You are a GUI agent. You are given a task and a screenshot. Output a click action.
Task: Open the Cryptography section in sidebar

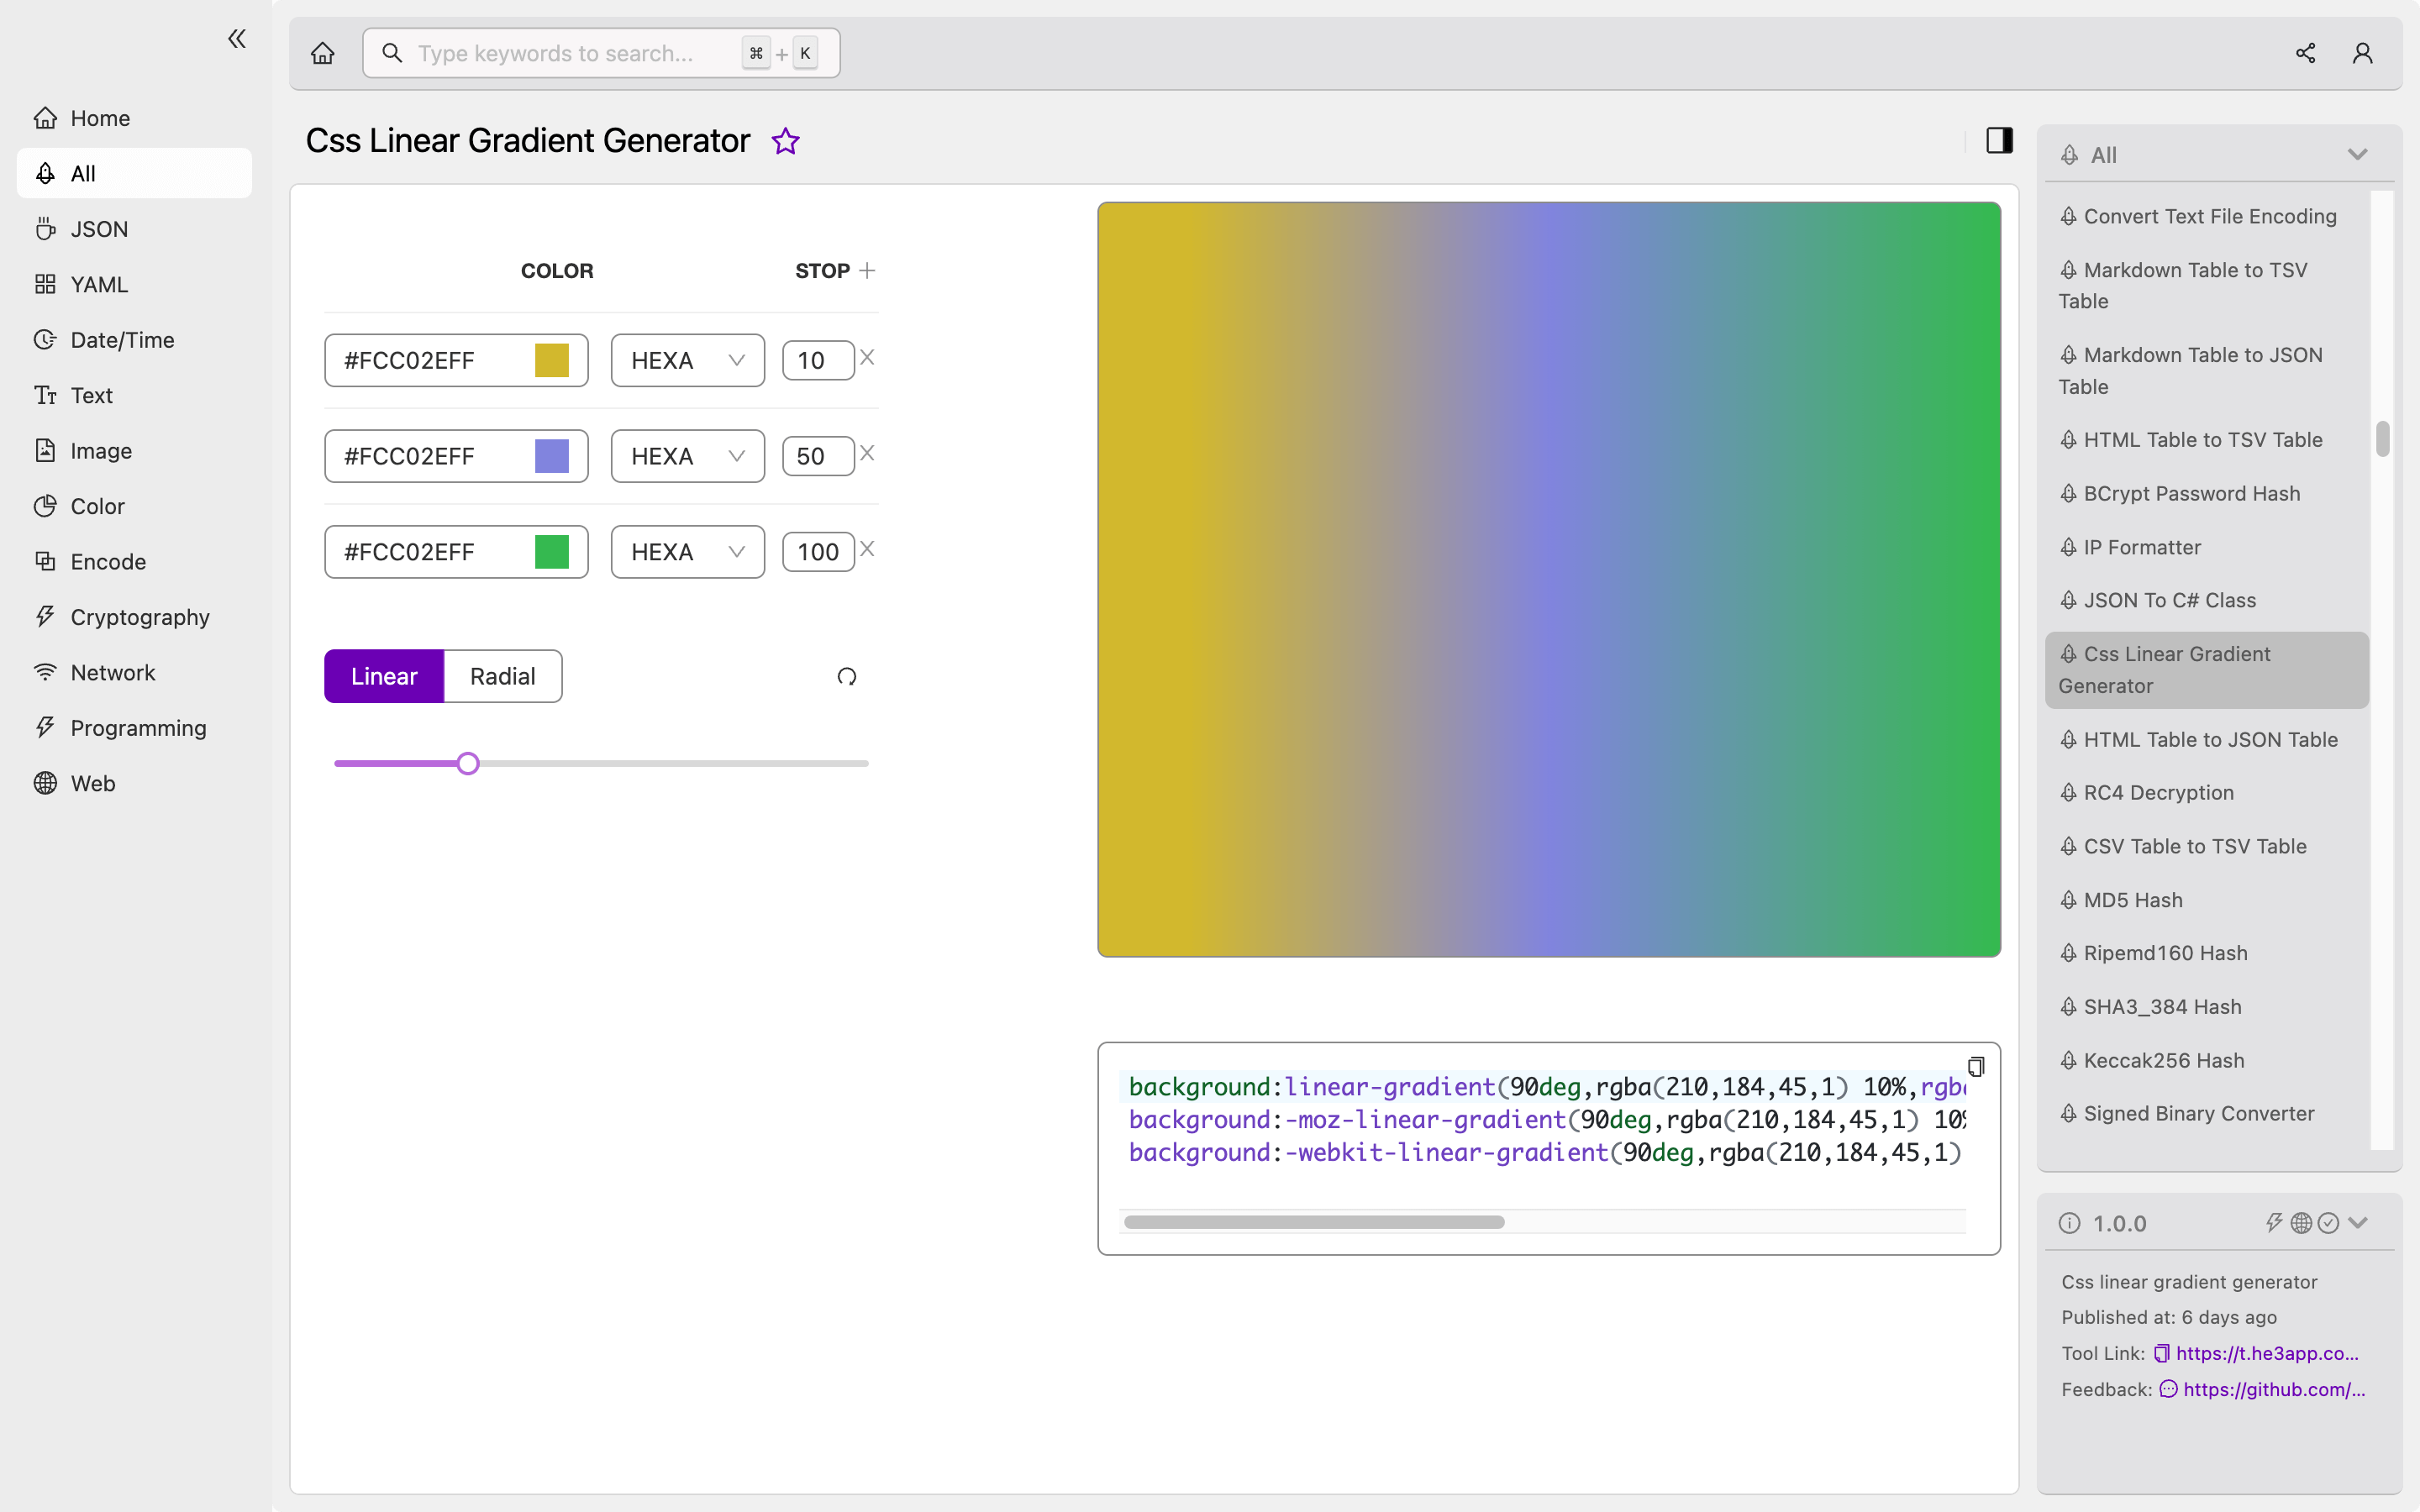139,617
